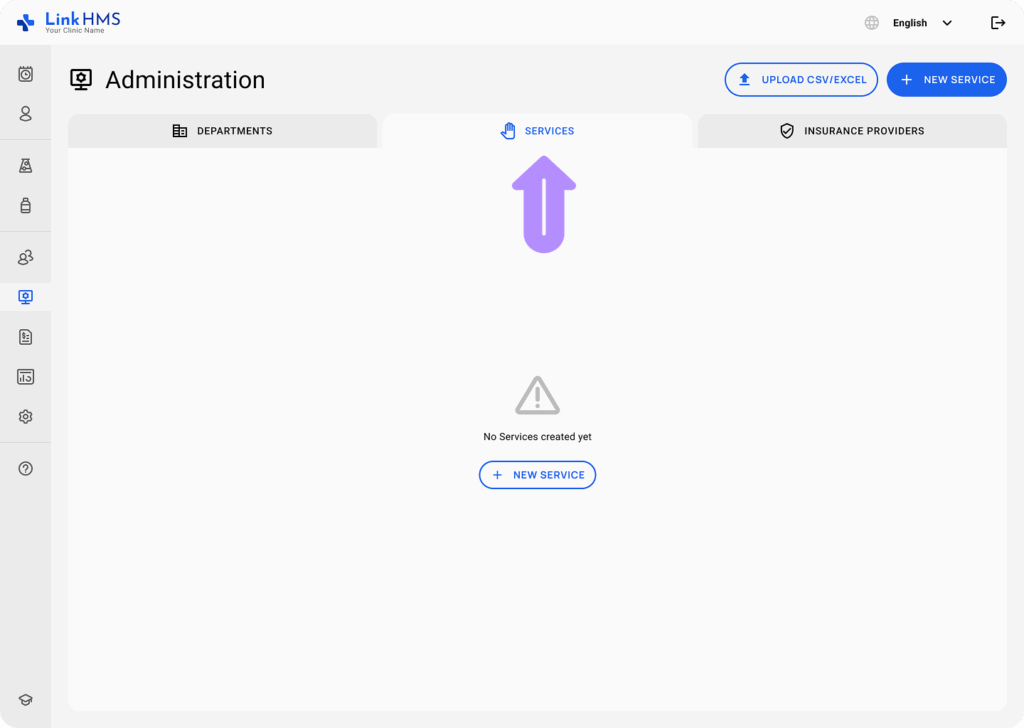Open the appointments calendar sidebar icon

pyautogui.click(x=26, y=74)
